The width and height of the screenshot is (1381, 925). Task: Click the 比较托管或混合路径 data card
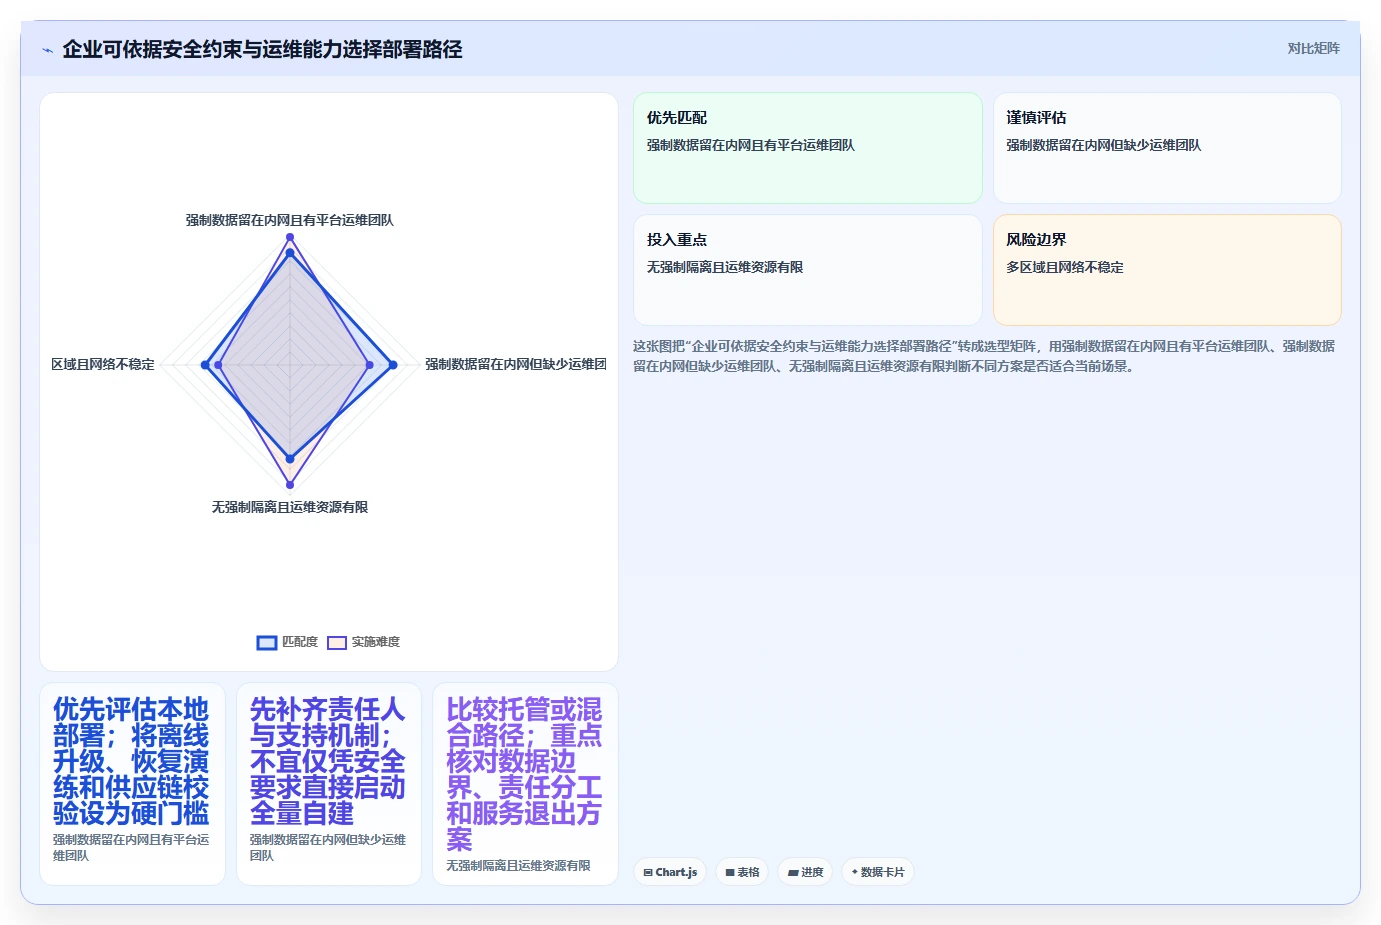pos(525,784)
